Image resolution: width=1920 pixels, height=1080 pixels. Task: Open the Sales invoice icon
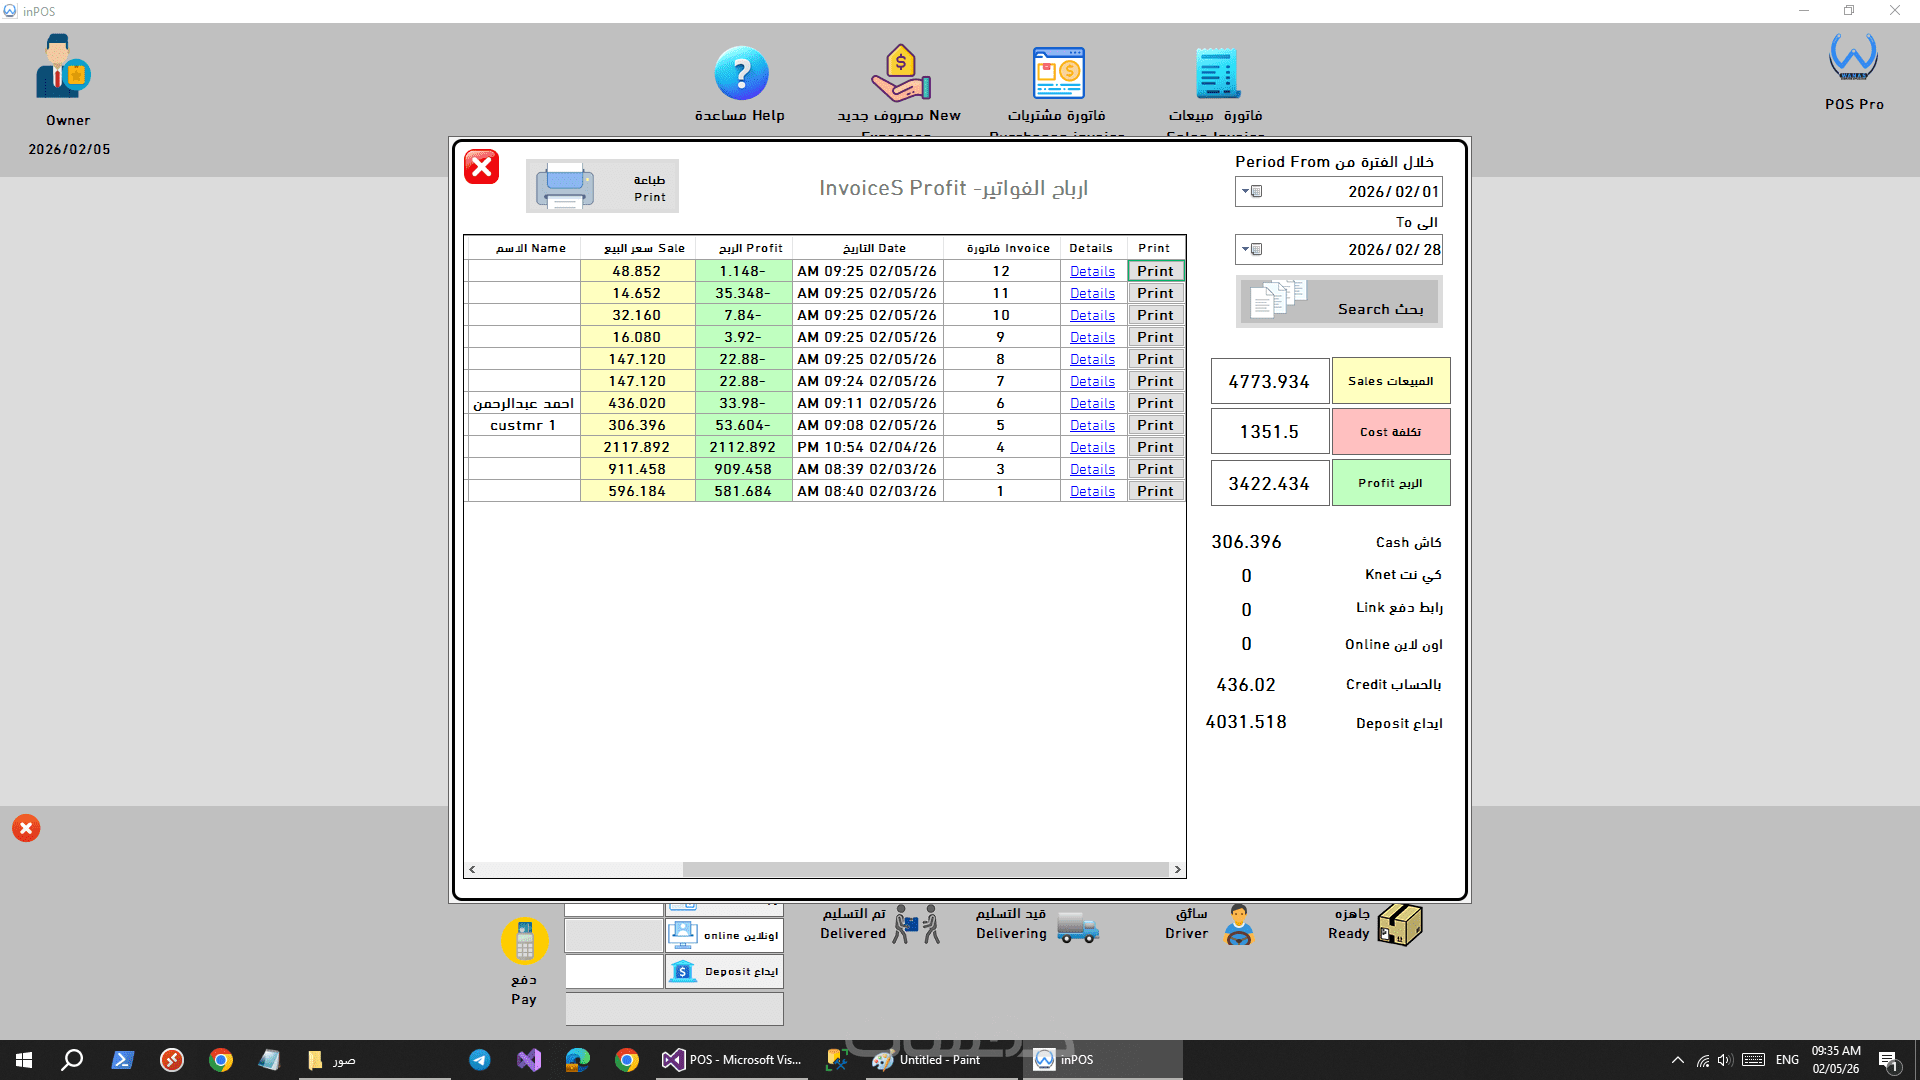click(x=1216, y=74)
